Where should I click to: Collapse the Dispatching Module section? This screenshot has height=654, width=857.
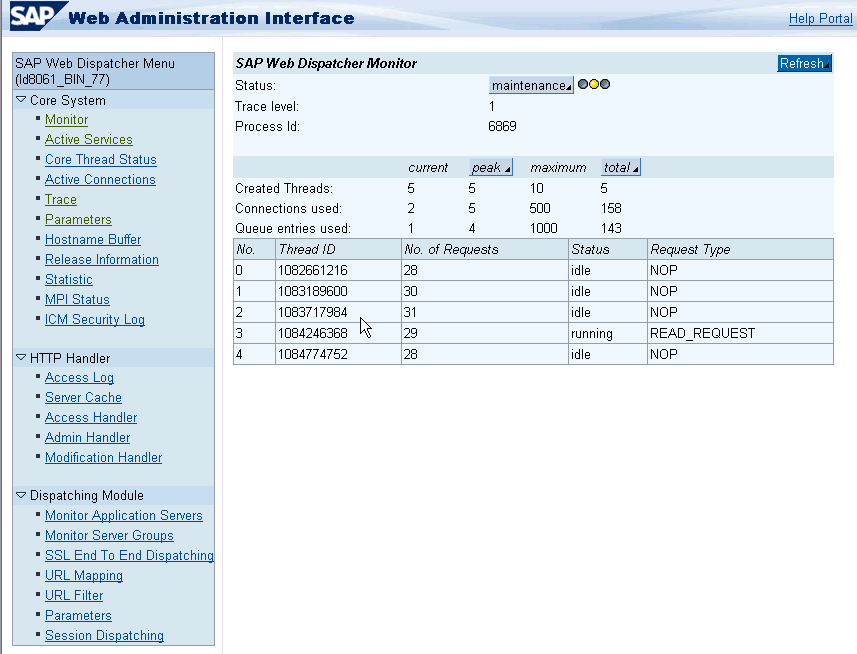(x=21, y=496)
